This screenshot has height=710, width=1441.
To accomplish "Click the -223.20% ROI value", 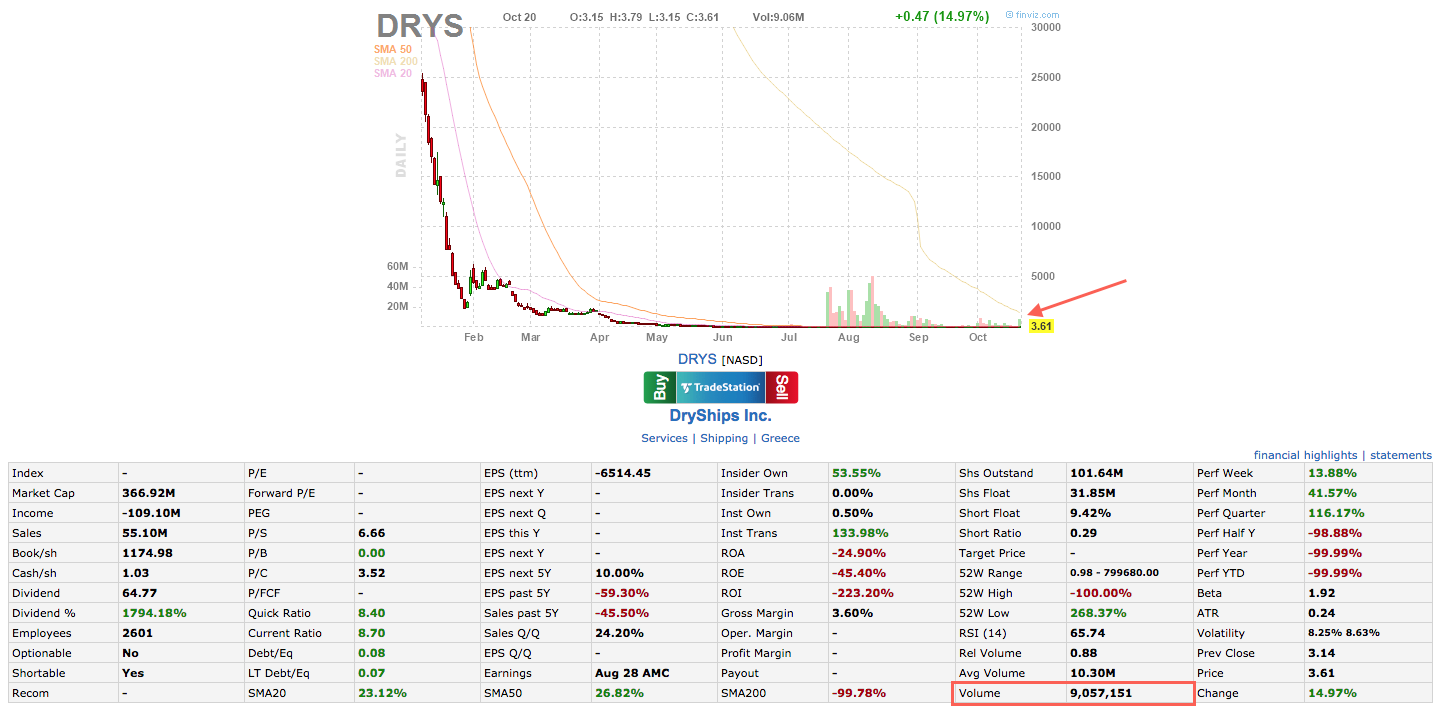I will tap(862, 593).
